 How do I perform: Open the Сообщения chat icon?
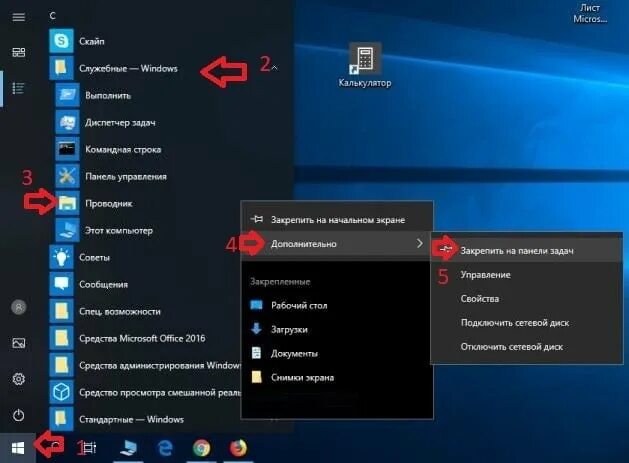[x=61, y=284]
